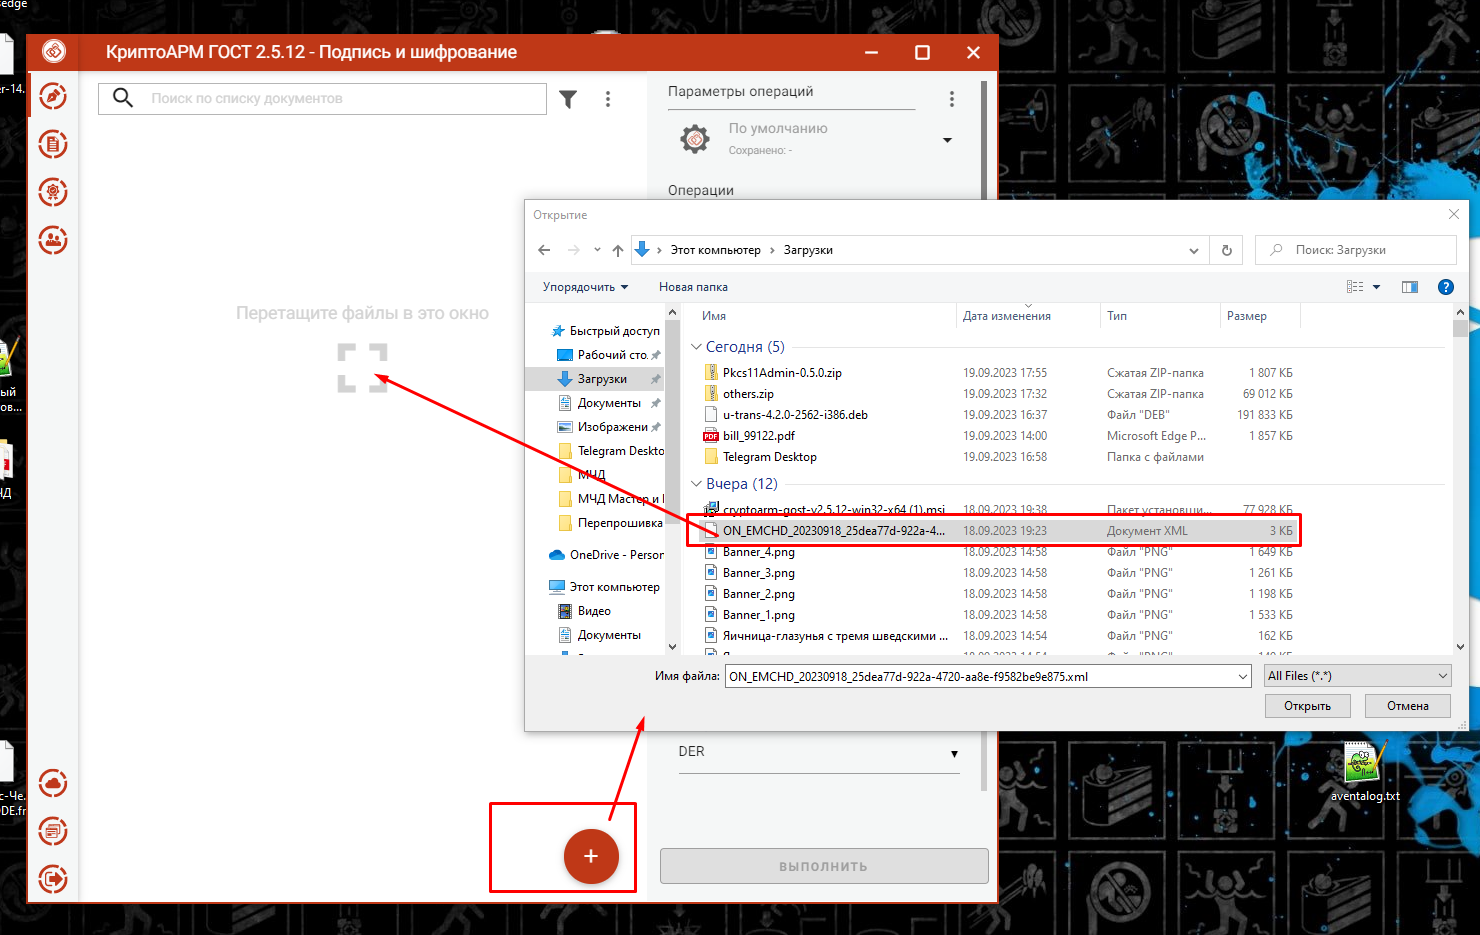Sort by the Тип column header

(x=1117, y=316)
